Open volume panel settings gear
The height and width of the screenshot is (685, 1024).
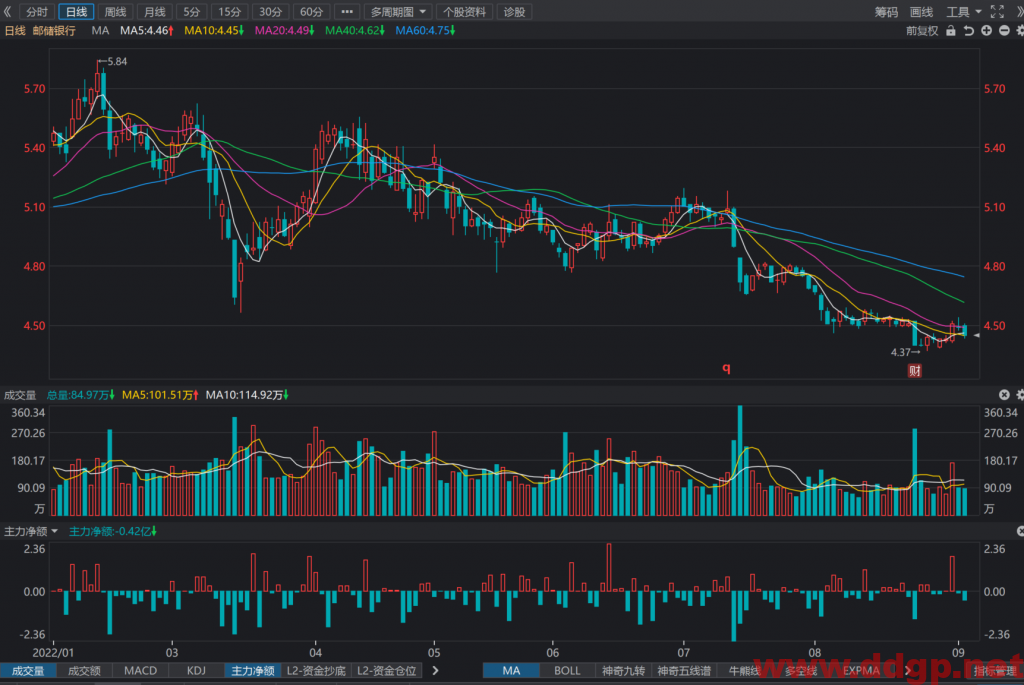point(1019,394)
